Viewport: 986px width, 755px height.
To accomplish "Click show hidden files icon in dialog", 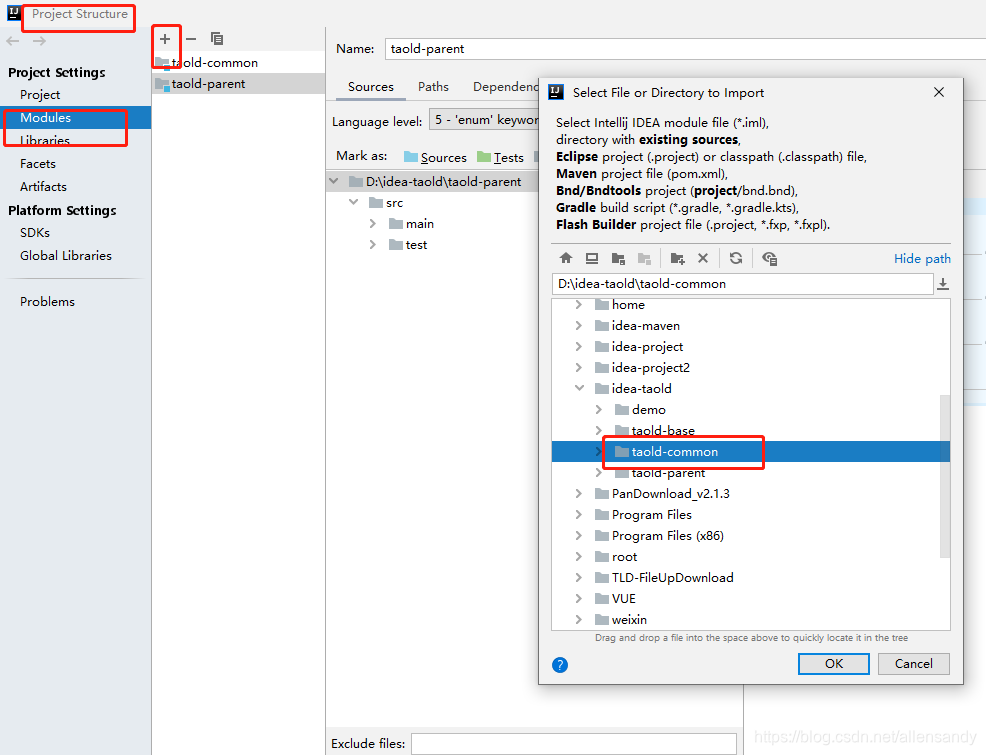I will click(770, 258).
